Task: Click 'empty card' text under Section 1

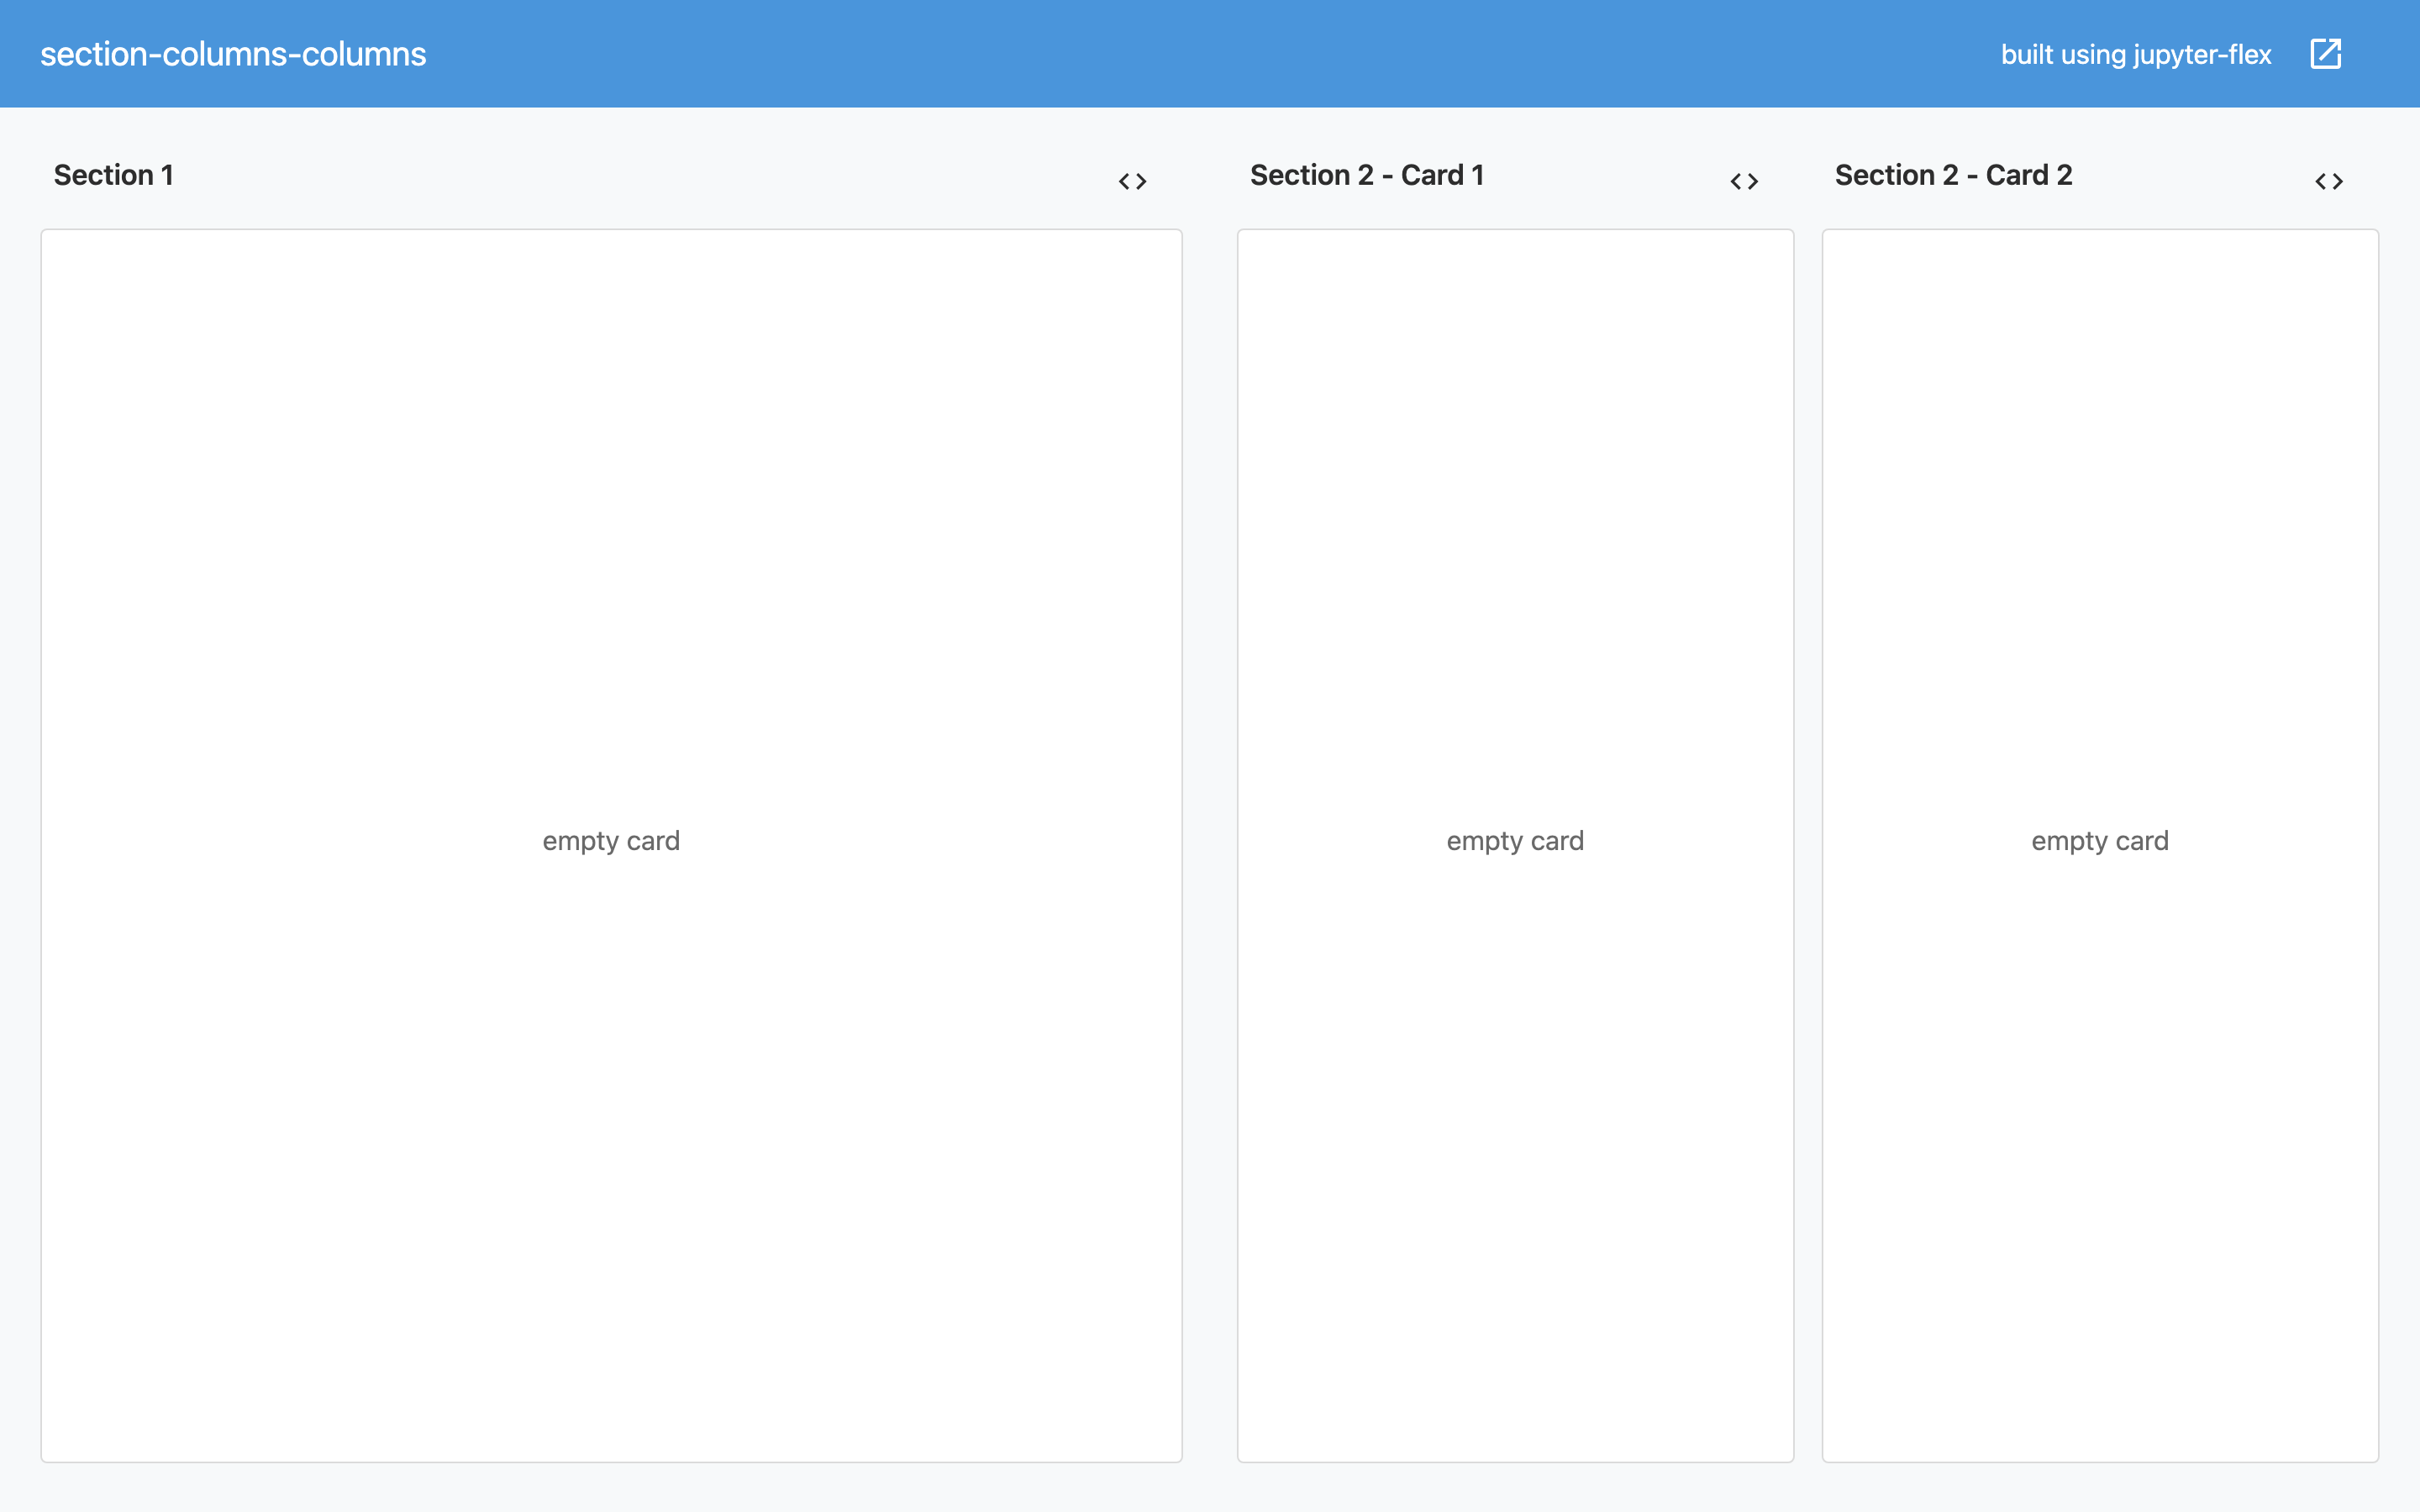Action: point(611,841)
